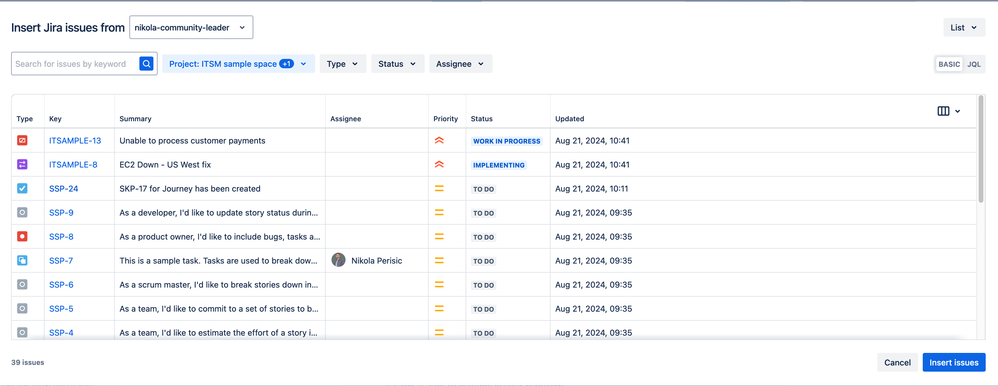Click the Assignee column header
Image resolution: width=998 pixels, height=386 pixels.
coord(346,119)
